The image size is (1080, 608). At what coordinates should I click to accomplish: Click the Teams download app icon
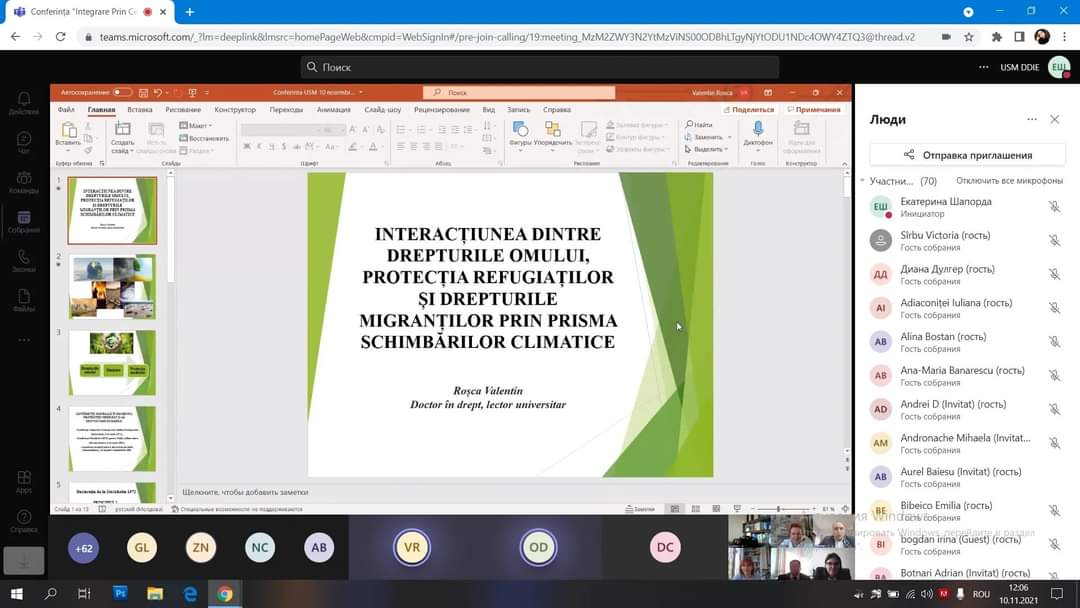tap(23, 560)
